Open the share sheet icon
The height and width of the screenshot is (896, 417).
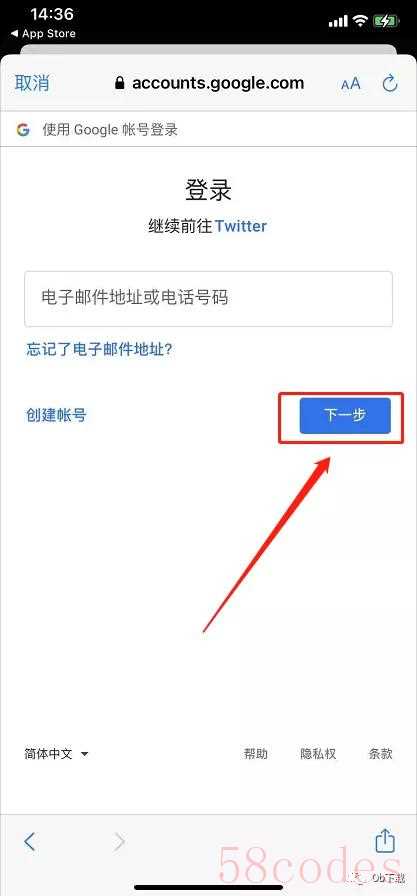coord(385,840)
